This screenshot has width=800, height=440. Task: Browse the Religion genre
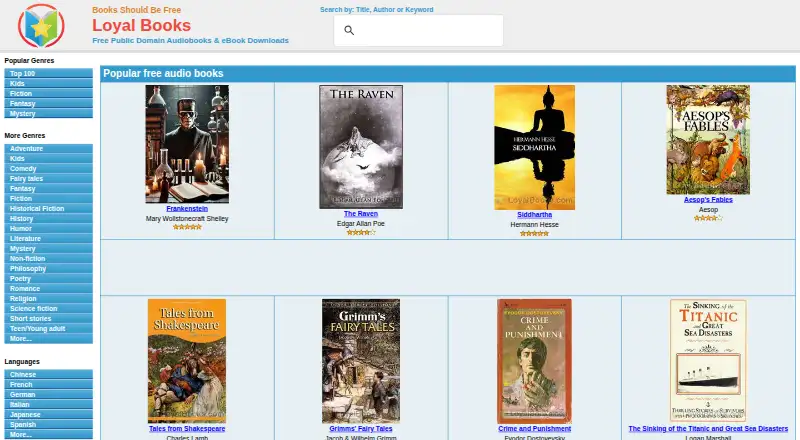48,299
